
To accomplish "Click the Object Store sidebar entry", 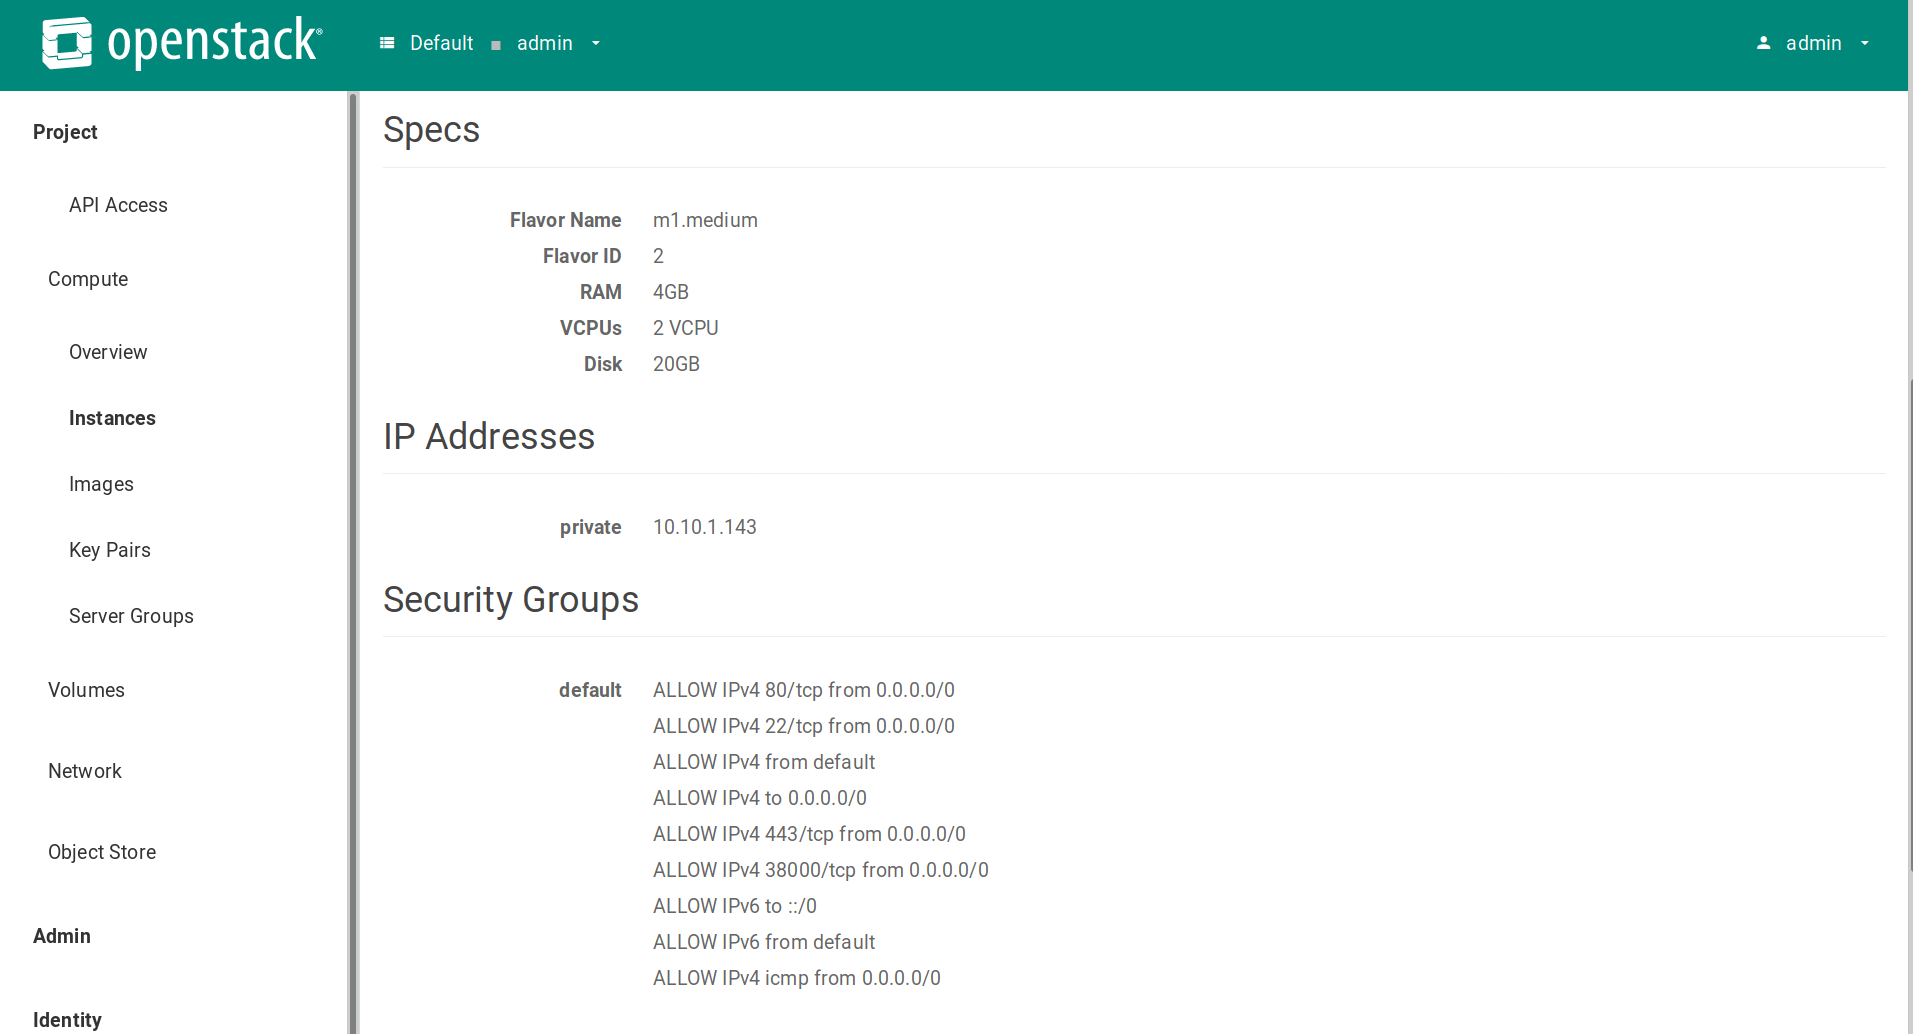I will pyautogui.click(x=102, y=852).
